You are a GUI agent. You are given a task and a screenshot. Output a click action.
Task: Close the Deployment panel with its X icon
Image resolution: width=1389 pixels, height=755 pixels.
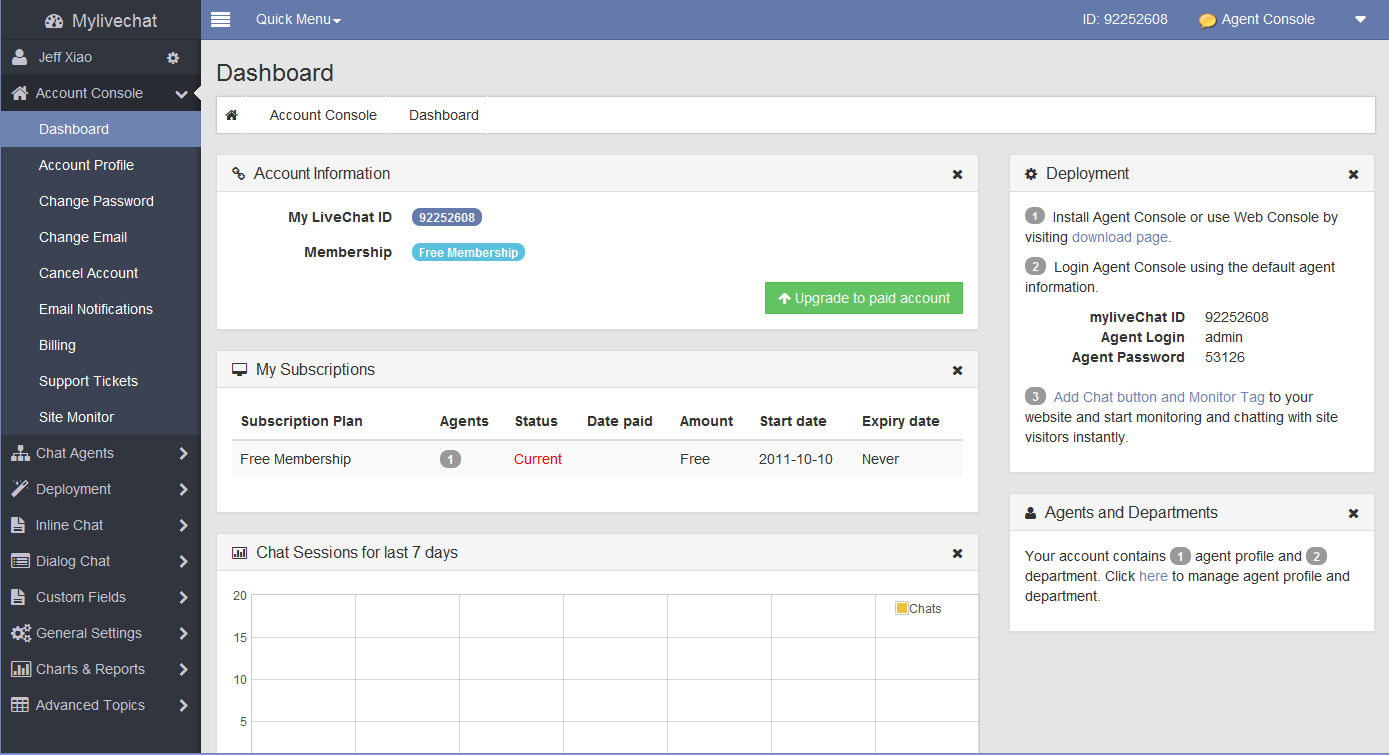[x=1353, y=174]
